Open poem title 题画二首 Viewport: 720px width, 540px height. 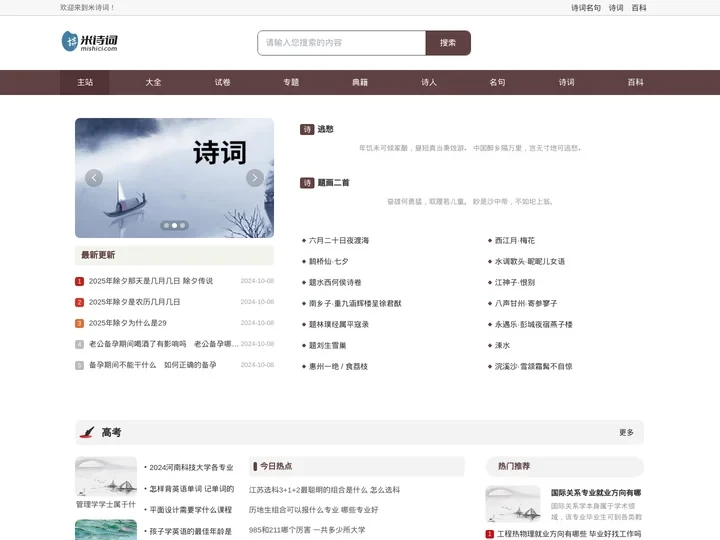tap(333, 183)
